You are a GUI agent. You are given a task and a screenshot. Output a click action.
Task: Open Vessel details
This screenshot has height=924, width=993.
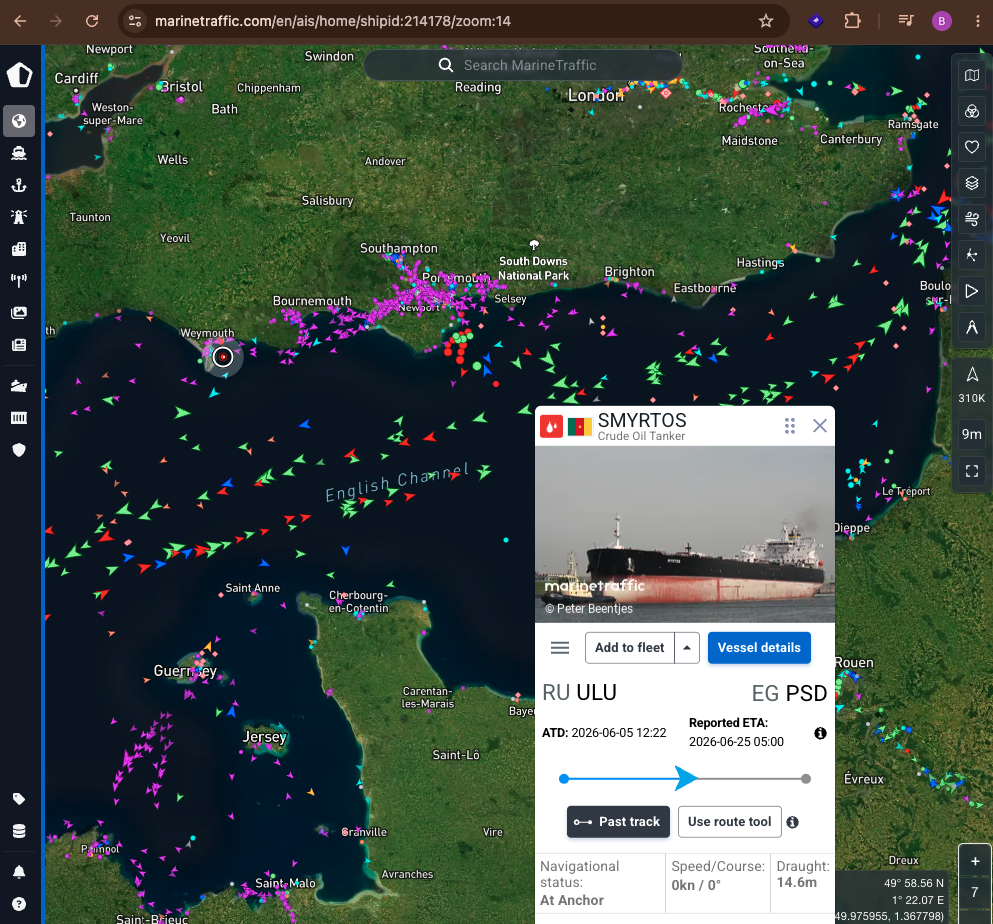[759, 648]
